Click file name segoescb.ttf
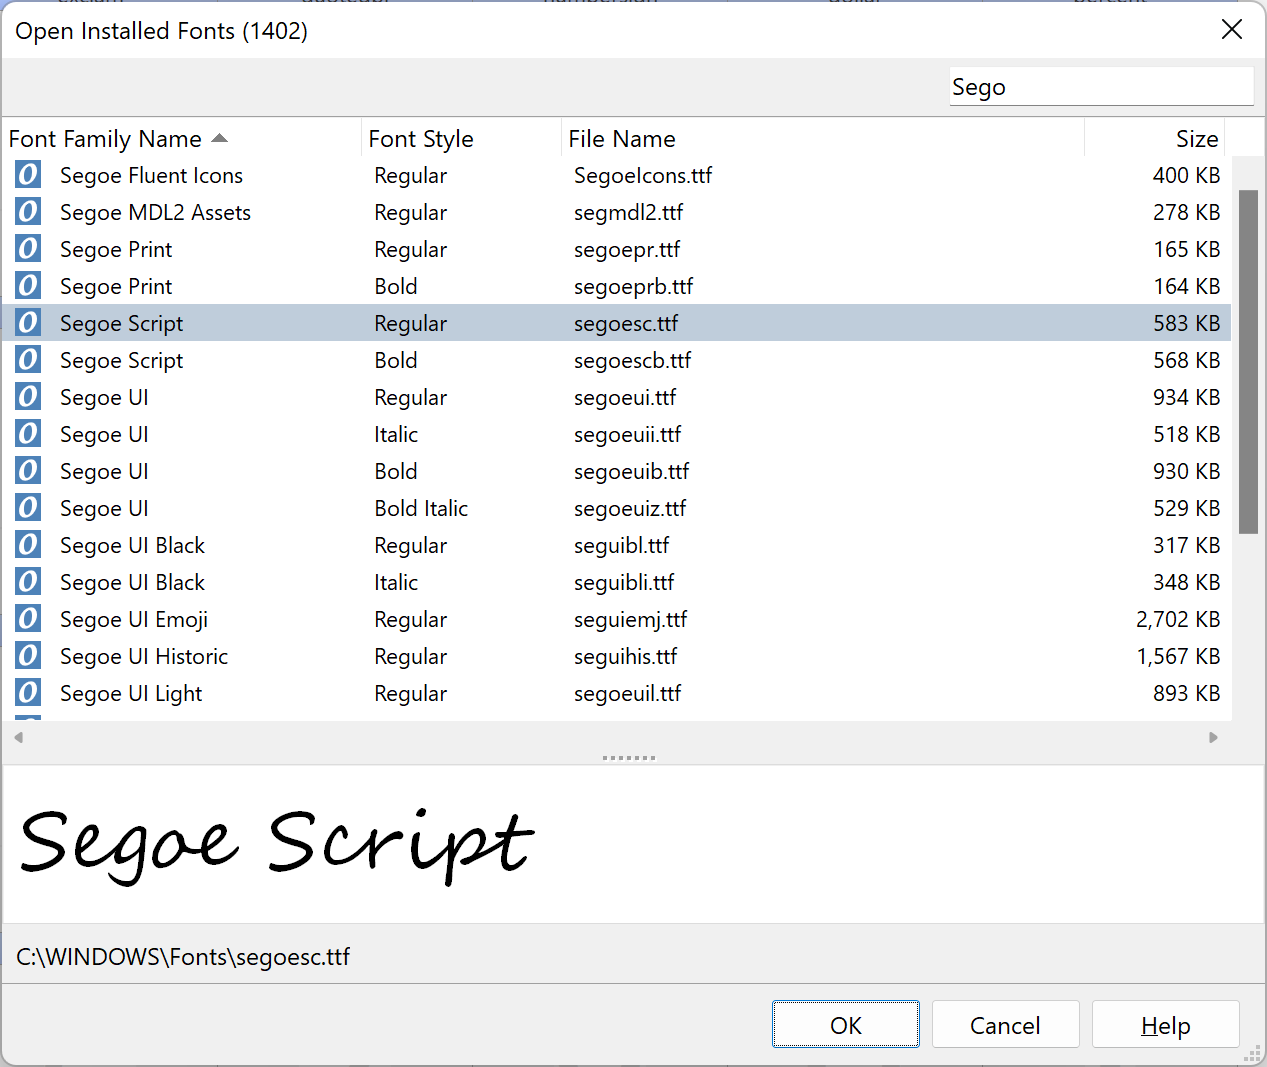Viewport: 1267px width, 1067px height. tap(632, 360)
